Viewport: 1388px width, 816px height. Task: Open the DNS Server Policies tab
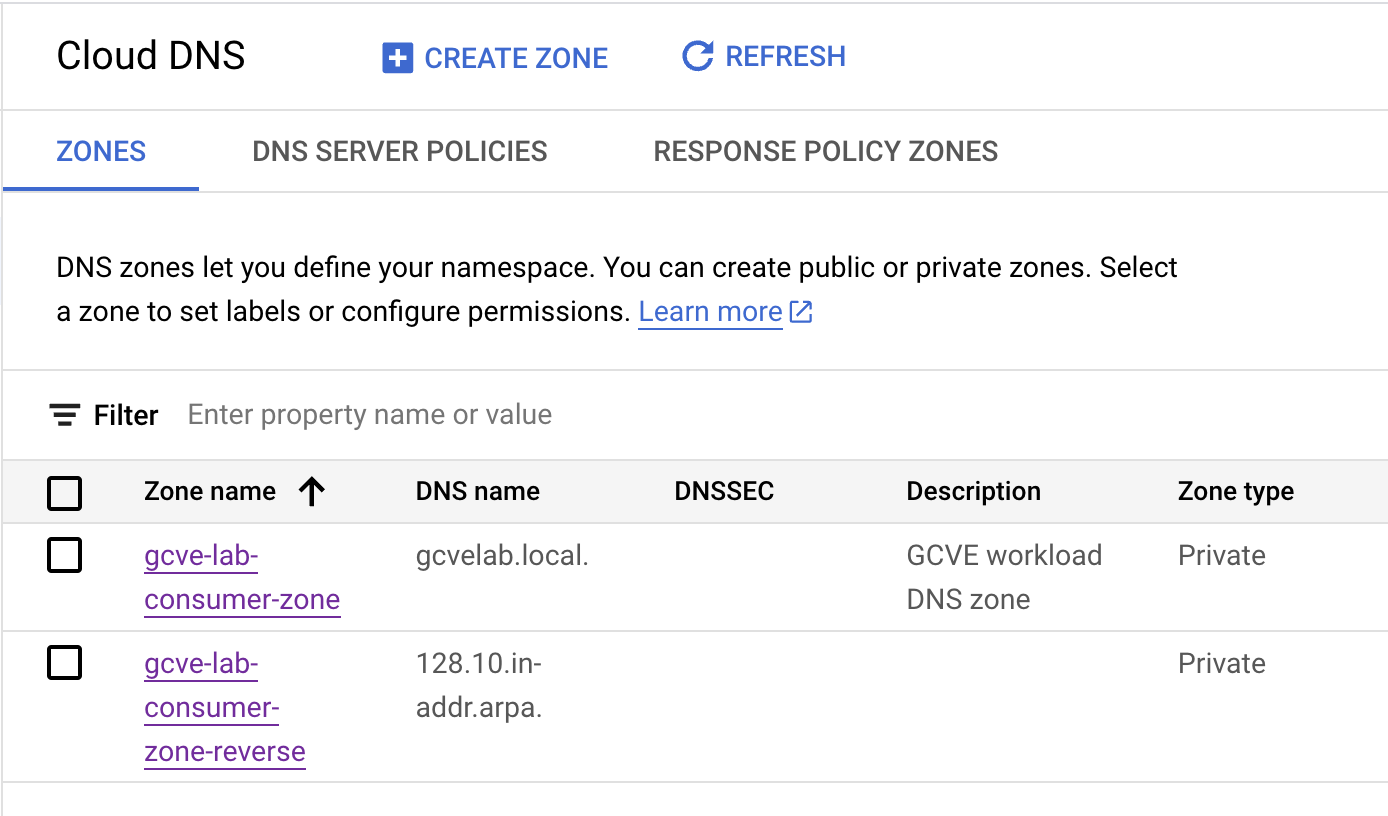coord(400,152)
